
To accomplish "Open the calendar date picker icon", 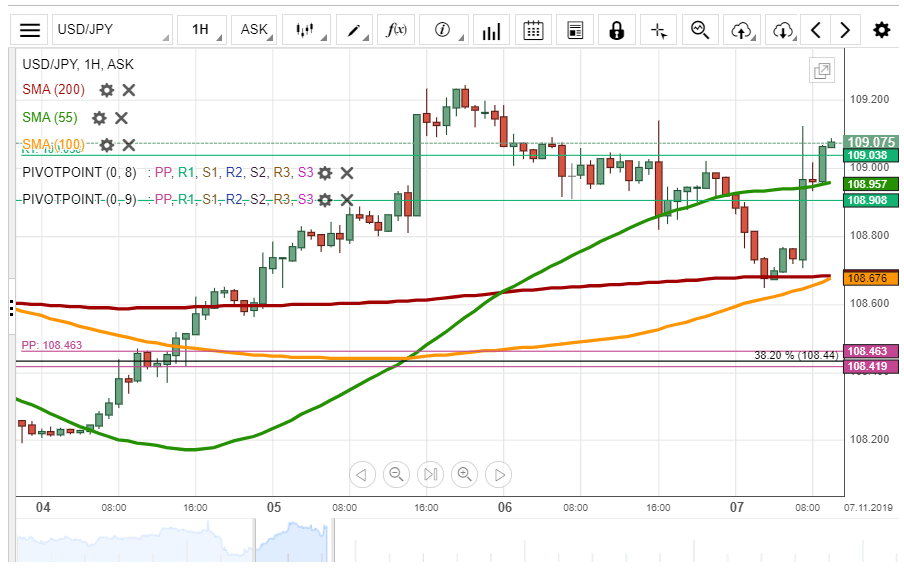I will (533, 30).
